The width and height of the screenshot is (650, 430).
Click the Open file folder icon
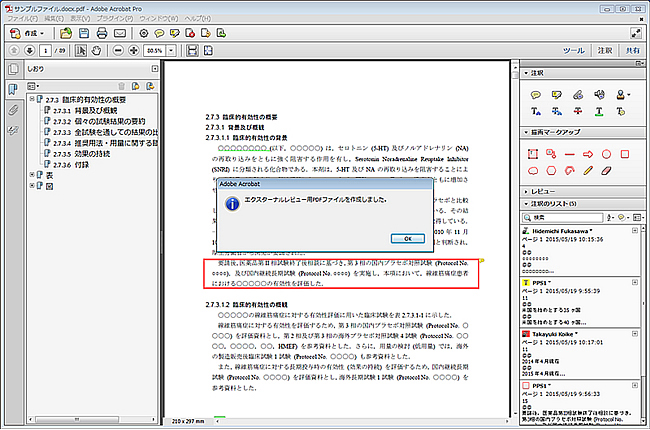pyautogui.click(x=65, y=33)
